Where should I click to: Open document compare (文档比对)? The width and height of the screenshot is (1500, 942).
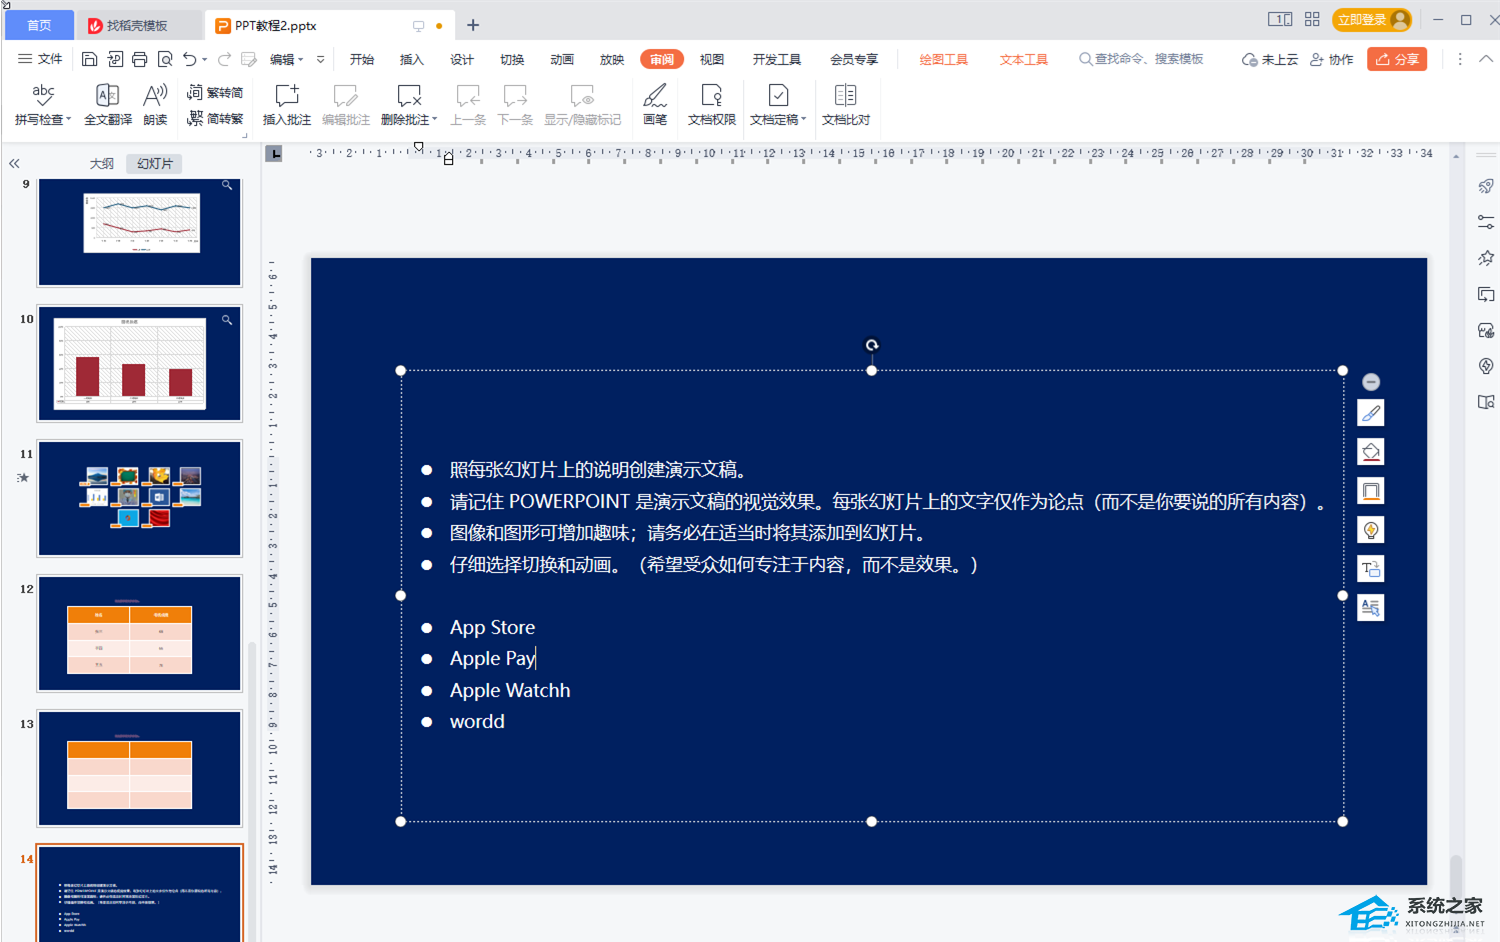[x=846, y=104]
